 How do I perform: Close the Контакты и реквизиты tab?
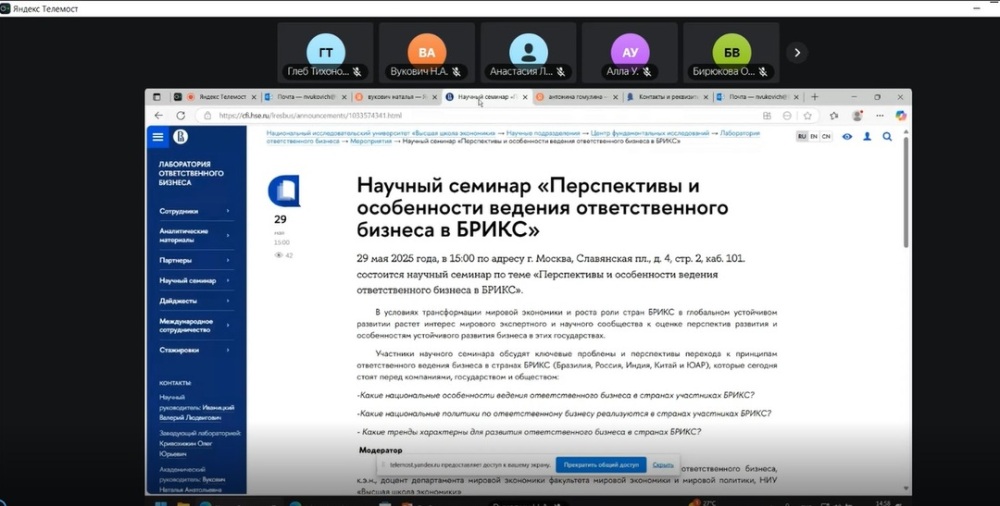tap(707, 97)
